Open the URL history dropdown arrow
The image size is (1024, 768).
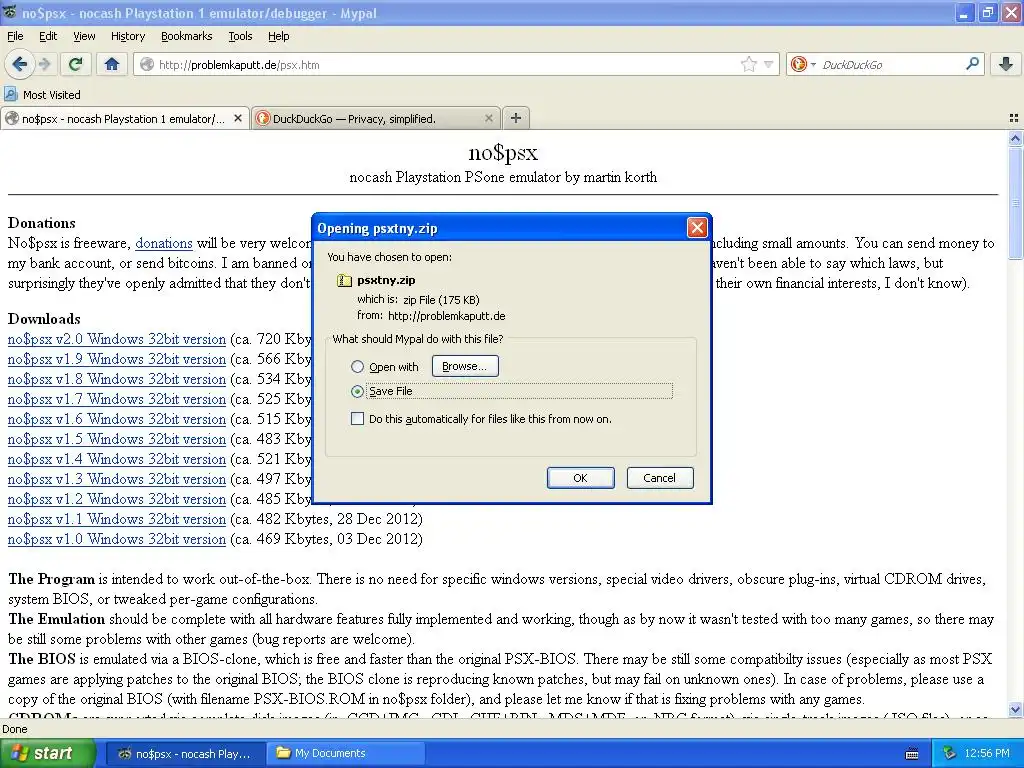pos(769,64)
